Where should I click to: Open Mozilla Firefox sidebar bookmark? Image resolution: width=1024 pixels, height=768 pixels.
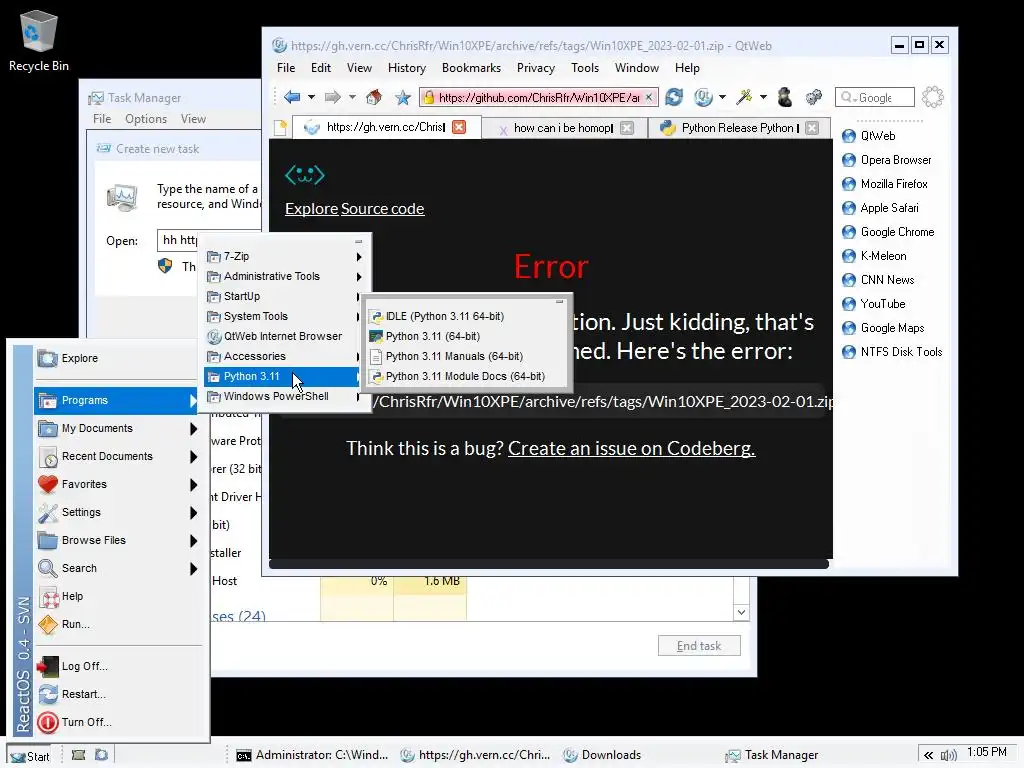(x=885, y=184)
